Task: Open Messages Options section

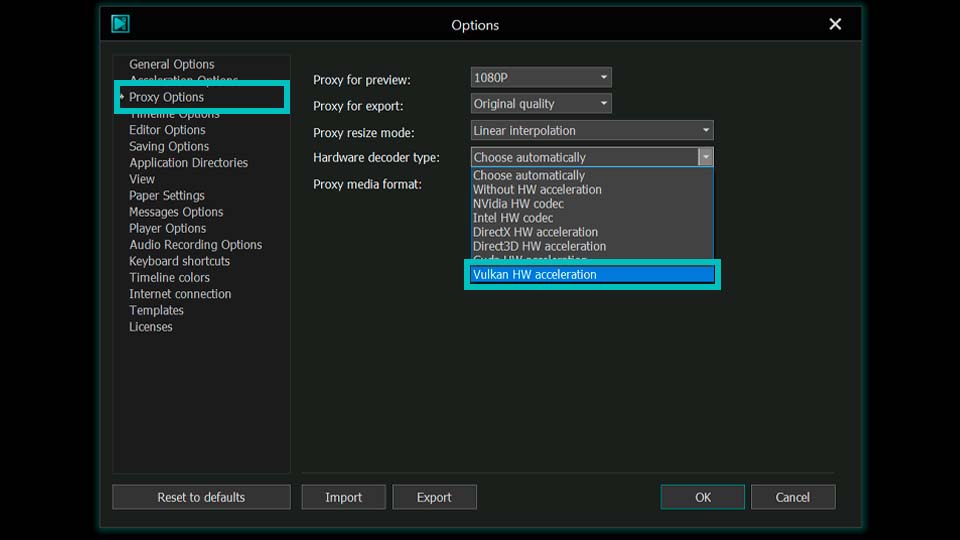Action: point(176,212)
